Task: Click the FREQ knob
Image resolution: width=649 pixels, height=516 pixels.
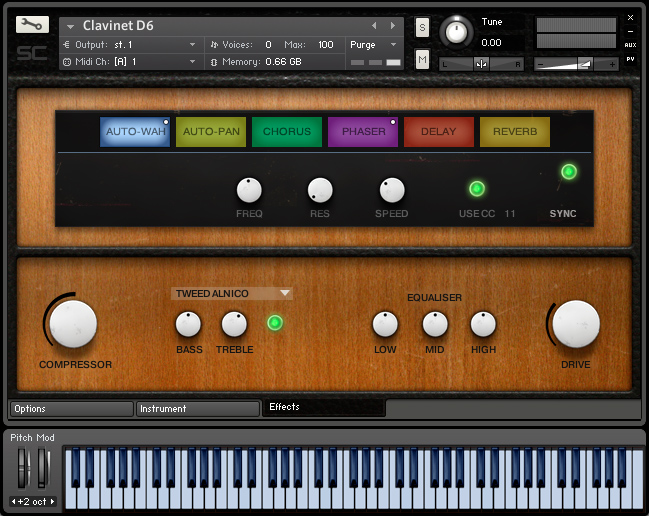Action: point(249,190)
